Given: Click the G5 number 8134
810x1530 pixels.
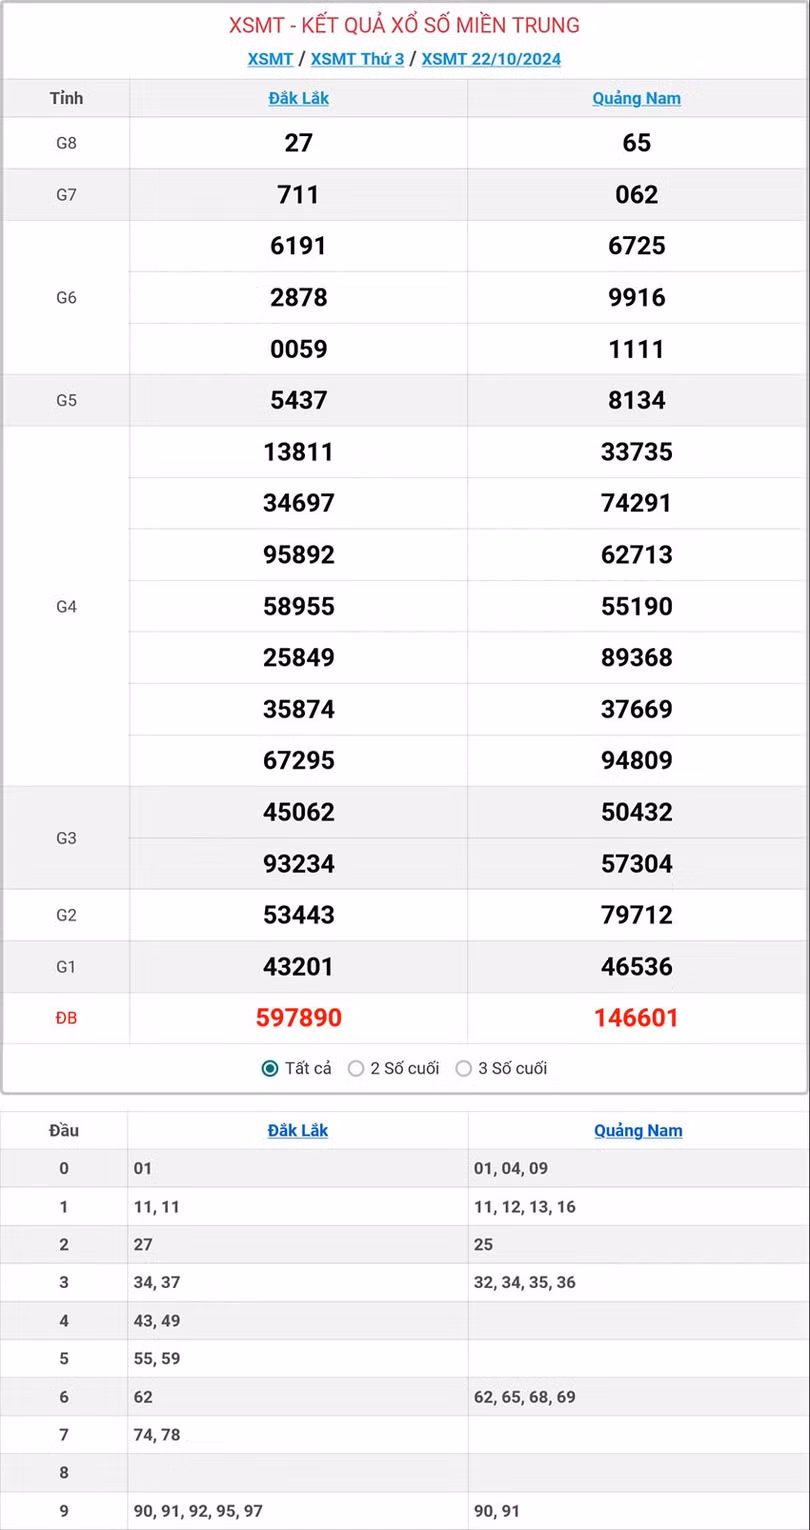Looking at the screenshot, I should pos(636,400).
